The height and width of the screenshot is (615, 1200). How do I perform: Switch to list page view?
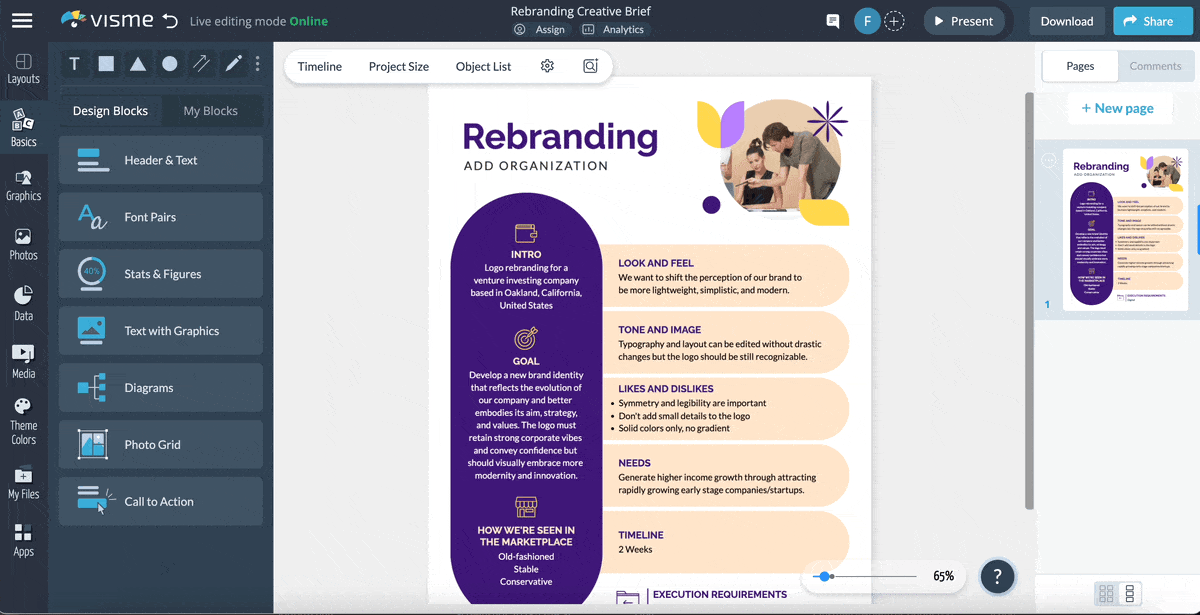click(1131, 593)
